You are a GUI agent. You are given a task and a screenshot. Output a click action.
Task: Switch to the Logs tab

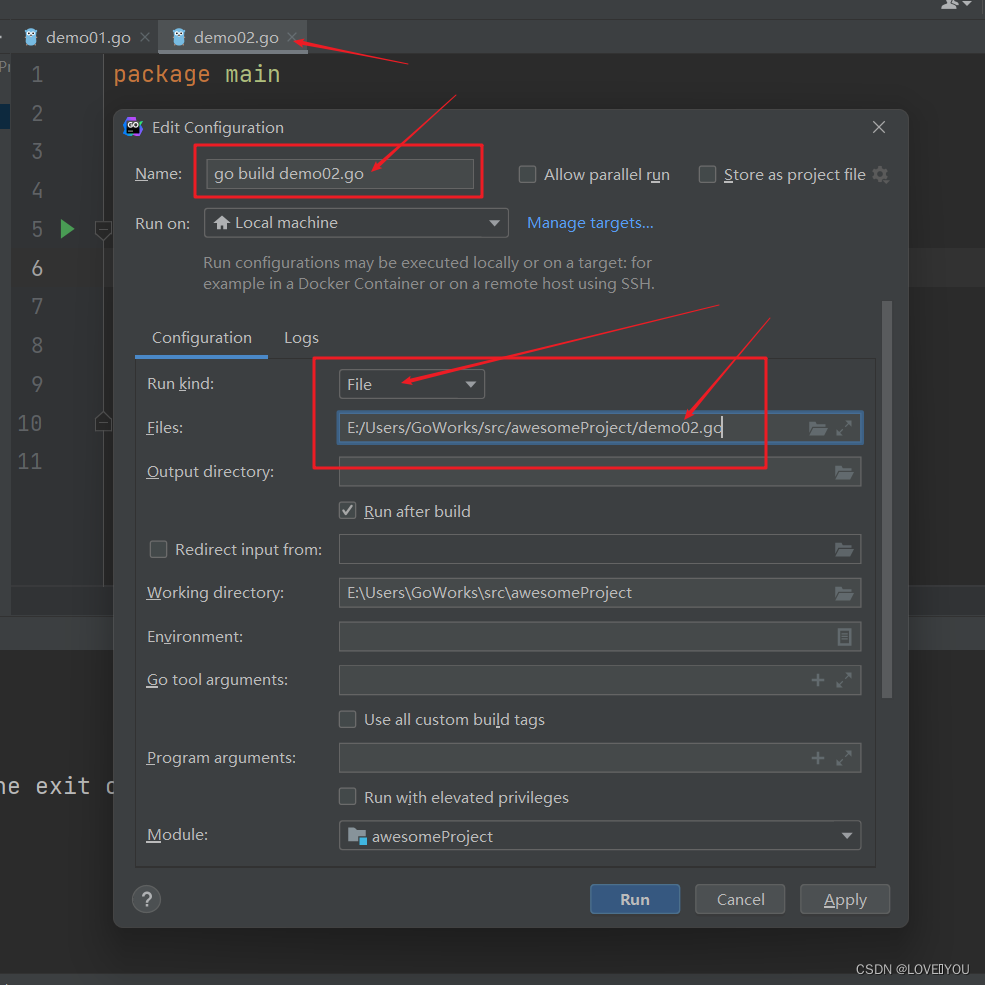(x=301, y=338)
